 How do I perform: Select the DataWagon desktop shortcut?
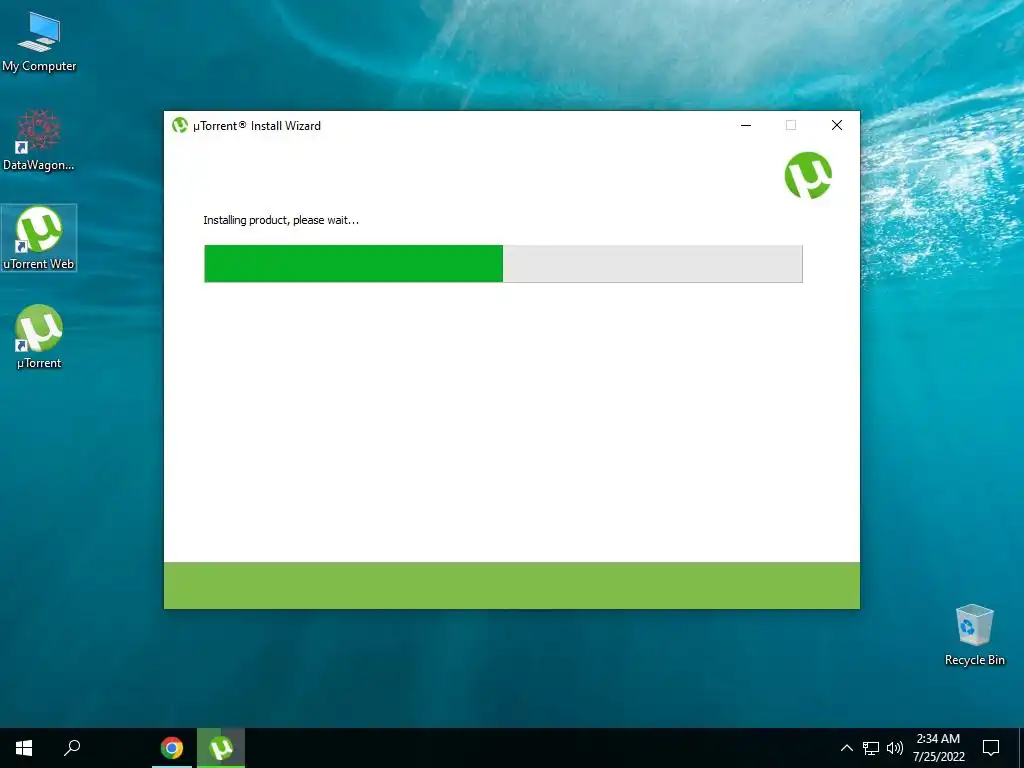click(39, 140)
